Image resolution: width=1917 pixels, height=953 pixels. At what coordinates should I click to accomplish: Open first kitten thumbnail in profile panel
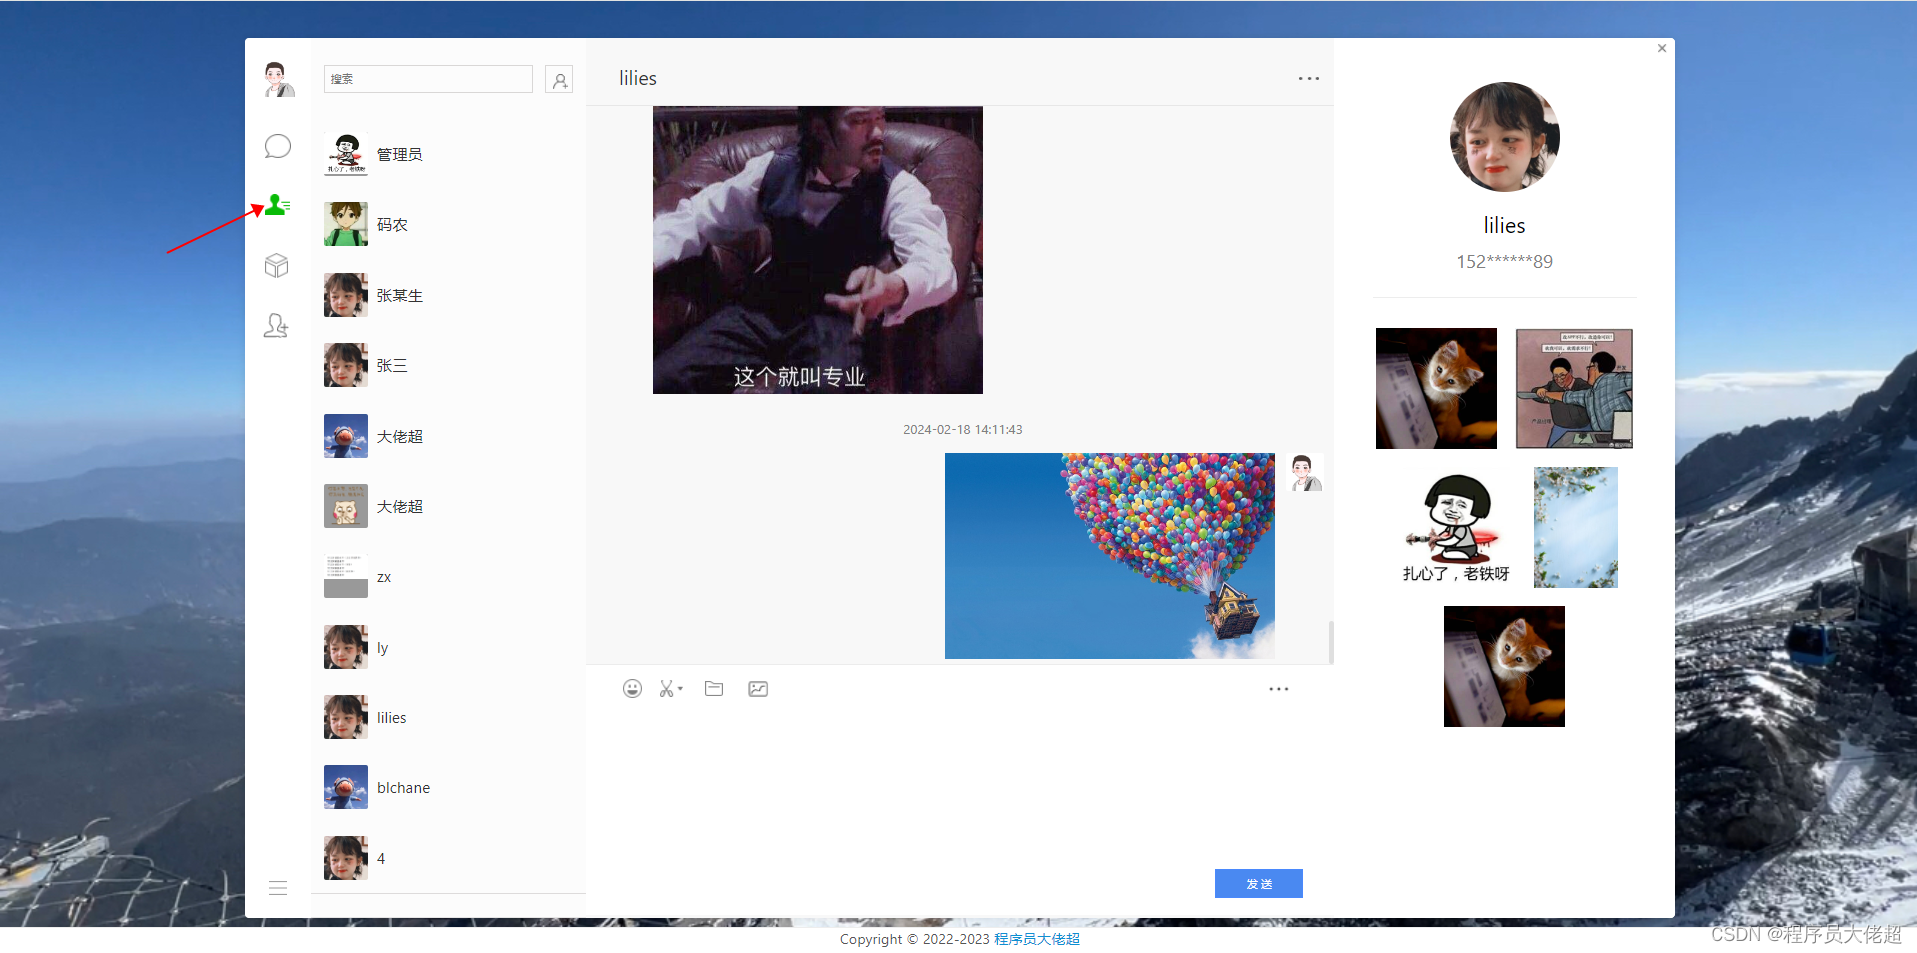point(1436,388)
